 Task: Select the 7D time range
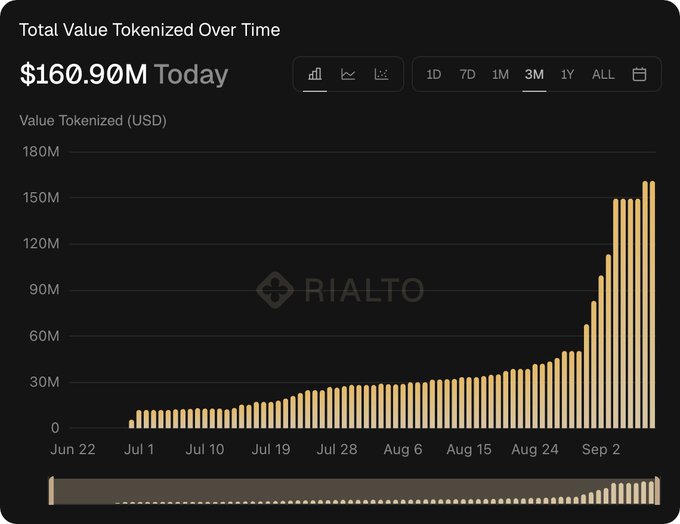tap(467, 75)
